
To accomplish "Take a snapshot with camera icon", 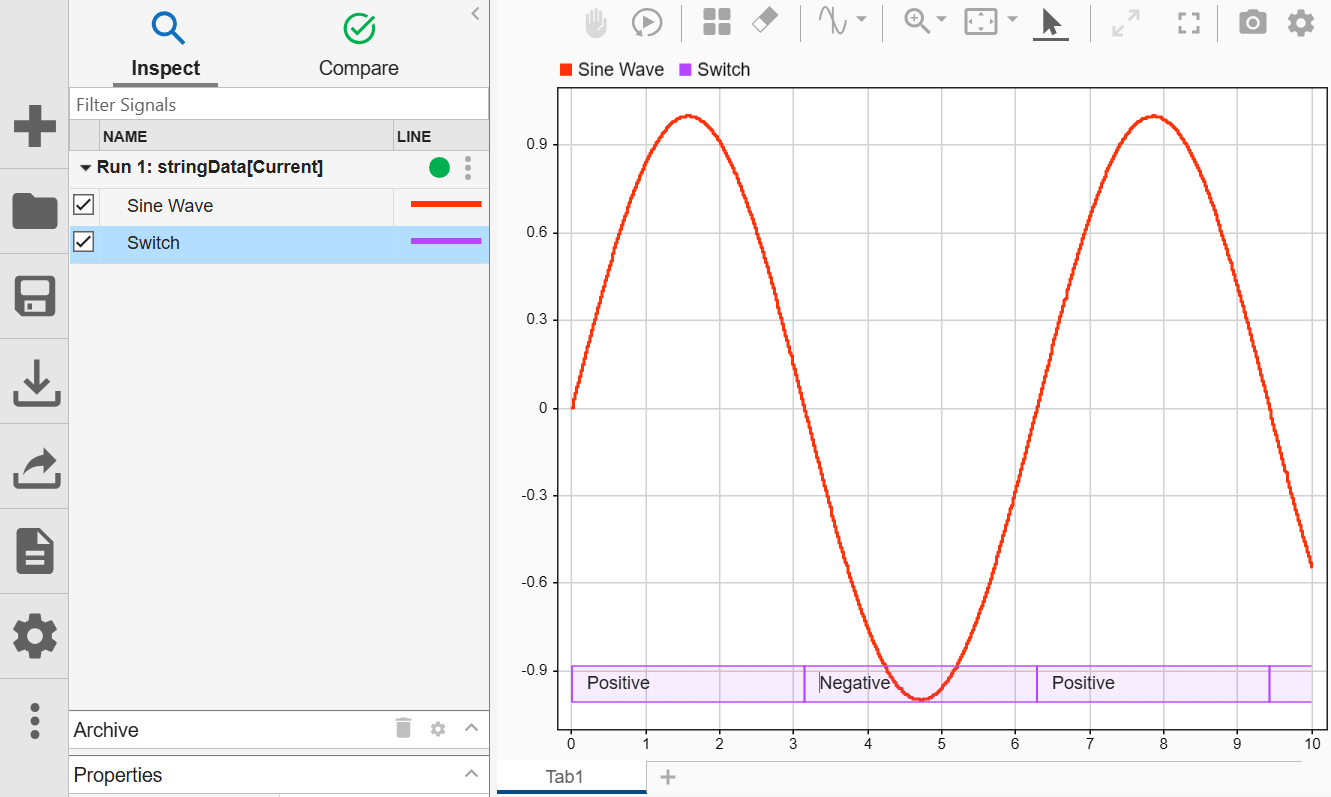I will point(1252,22).
